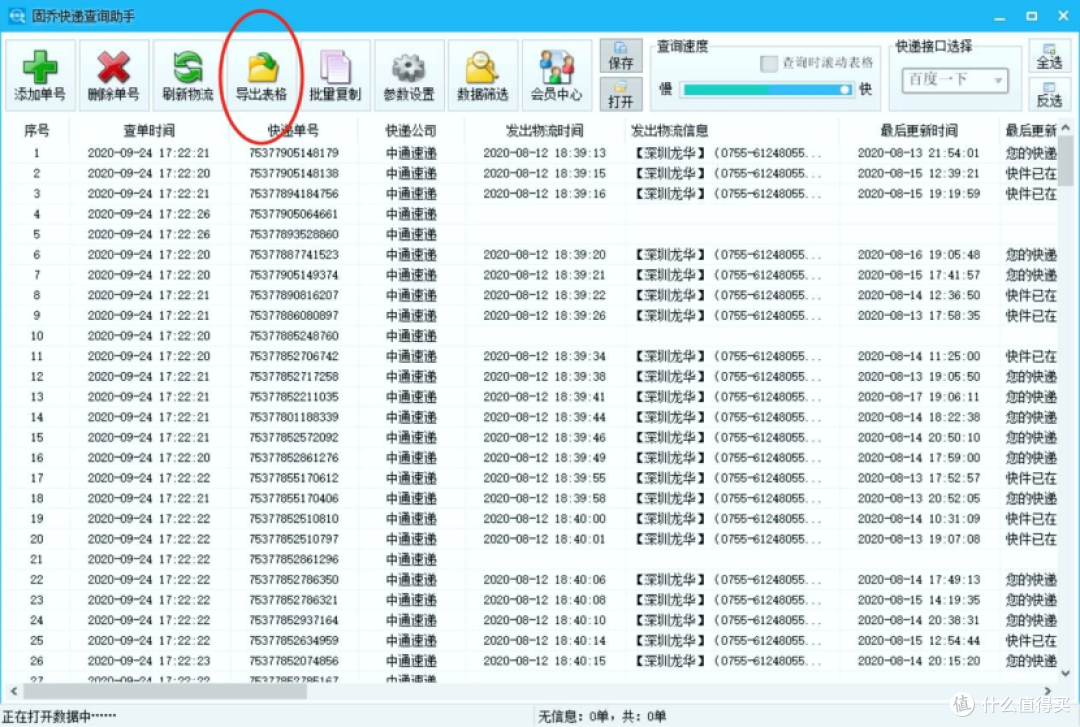Select tracking number 75377893528860
1080x727 pixels.
(x=294, y=234)
